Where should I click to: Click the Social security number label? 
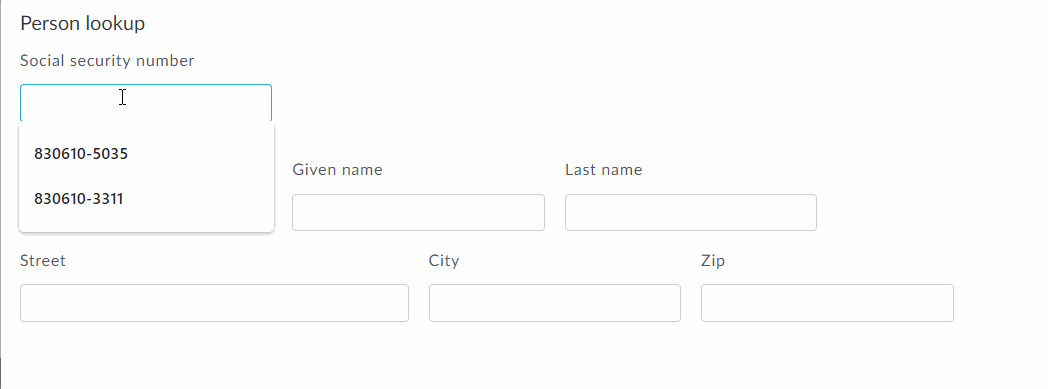(107, 61)
